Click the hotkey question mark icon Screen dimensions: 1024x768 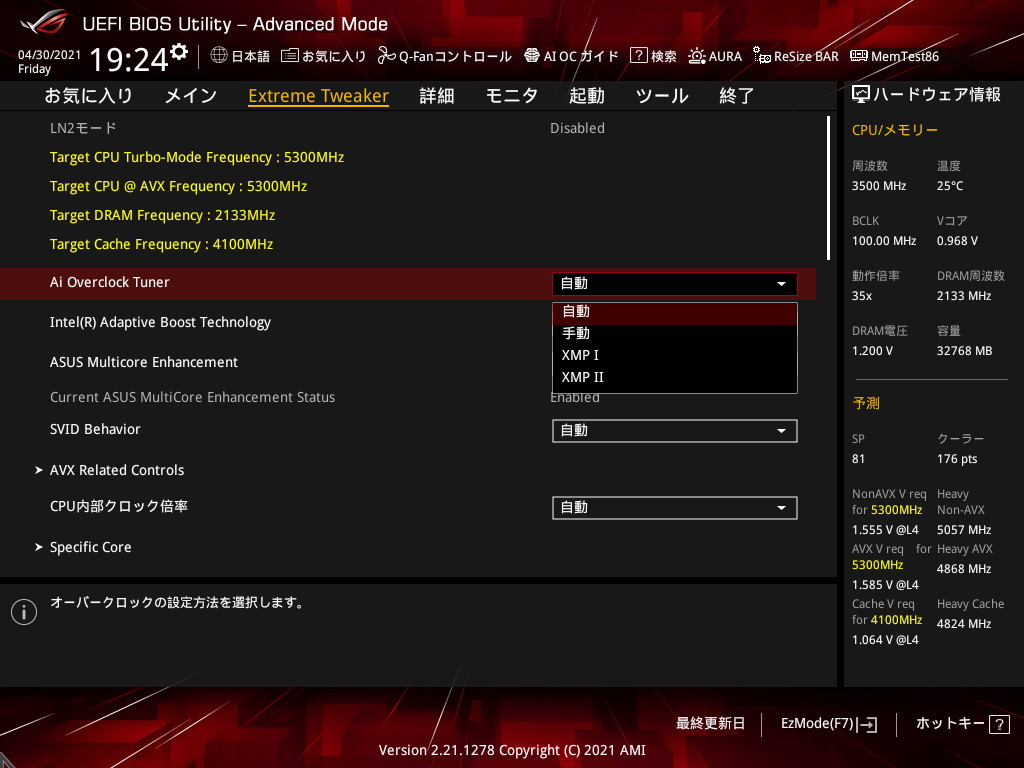tap(999, 724)
